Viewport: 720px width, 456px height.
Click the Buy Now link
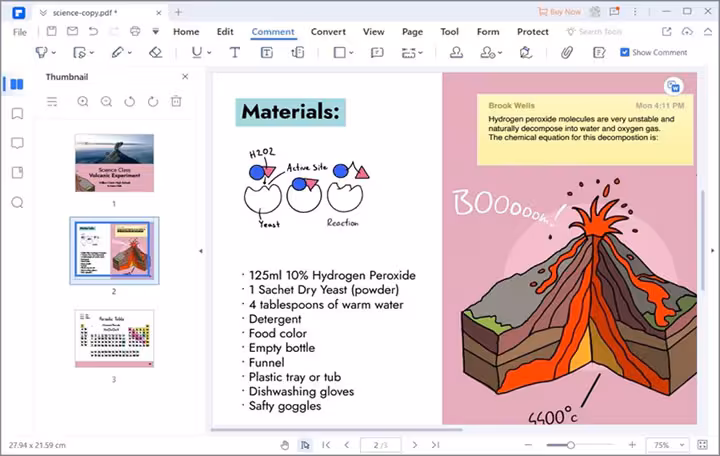[x=559, y=12]
